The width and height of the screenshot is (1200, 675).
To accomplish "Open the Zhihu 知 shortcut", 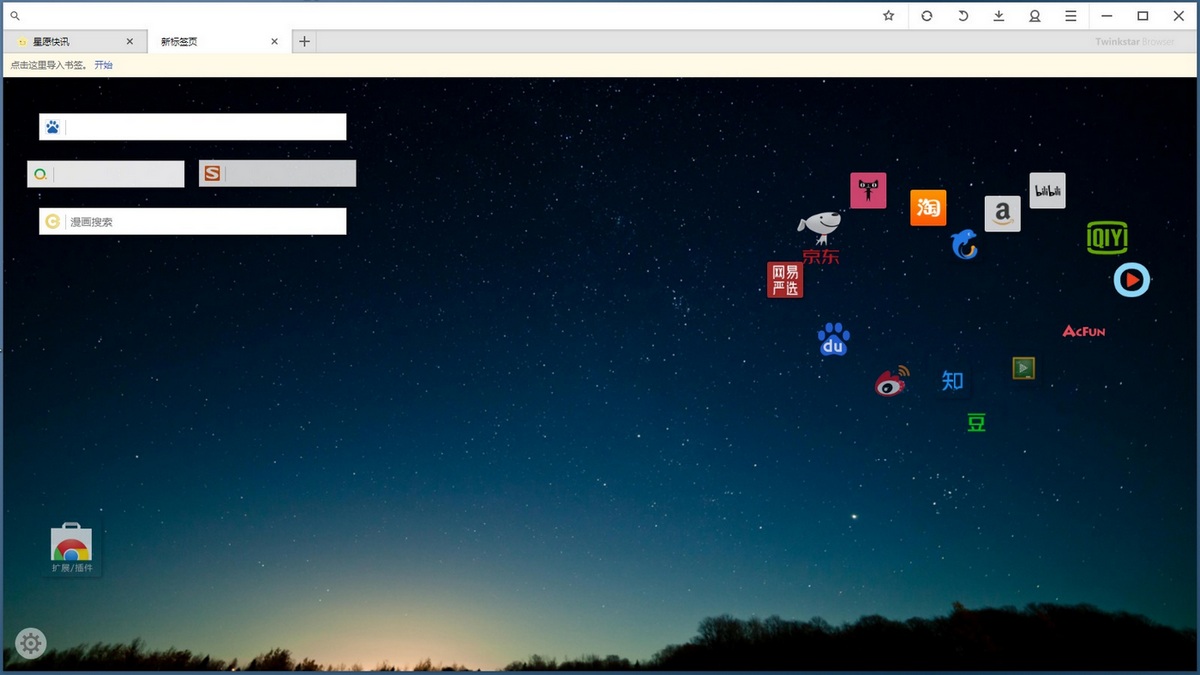I will (x=952, y=380).
